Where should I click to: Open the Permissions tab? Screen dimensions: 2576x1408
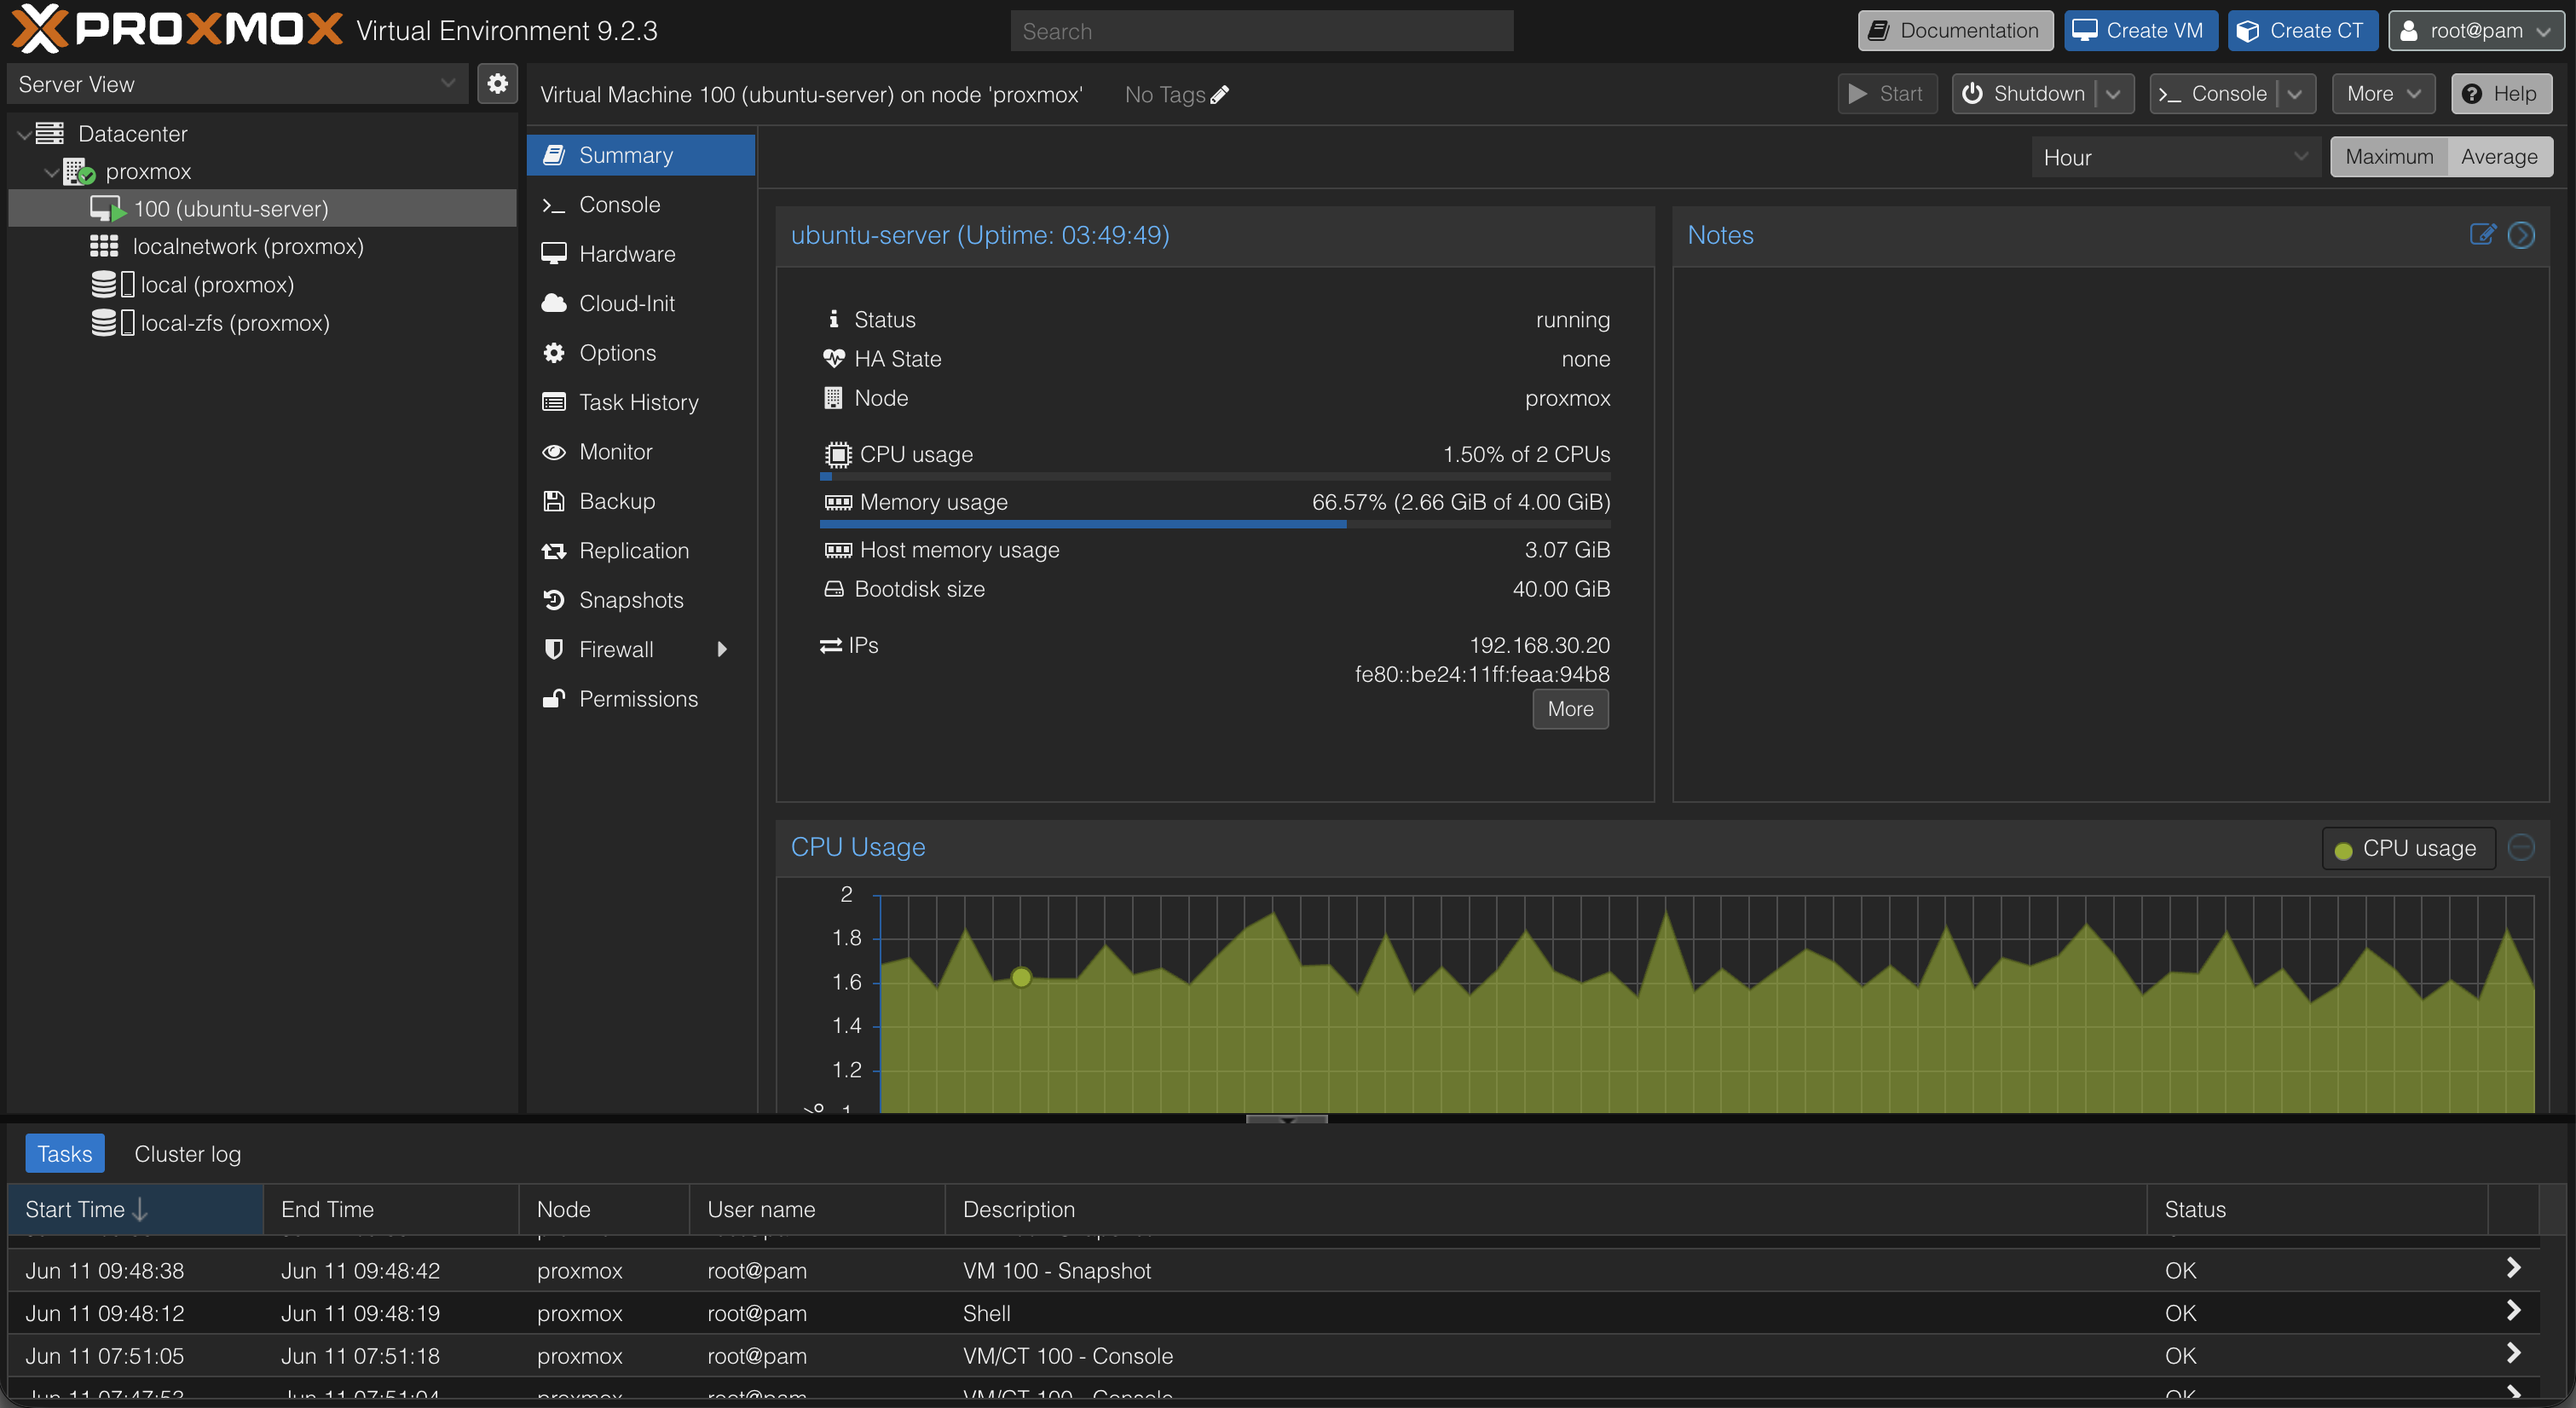641,699
